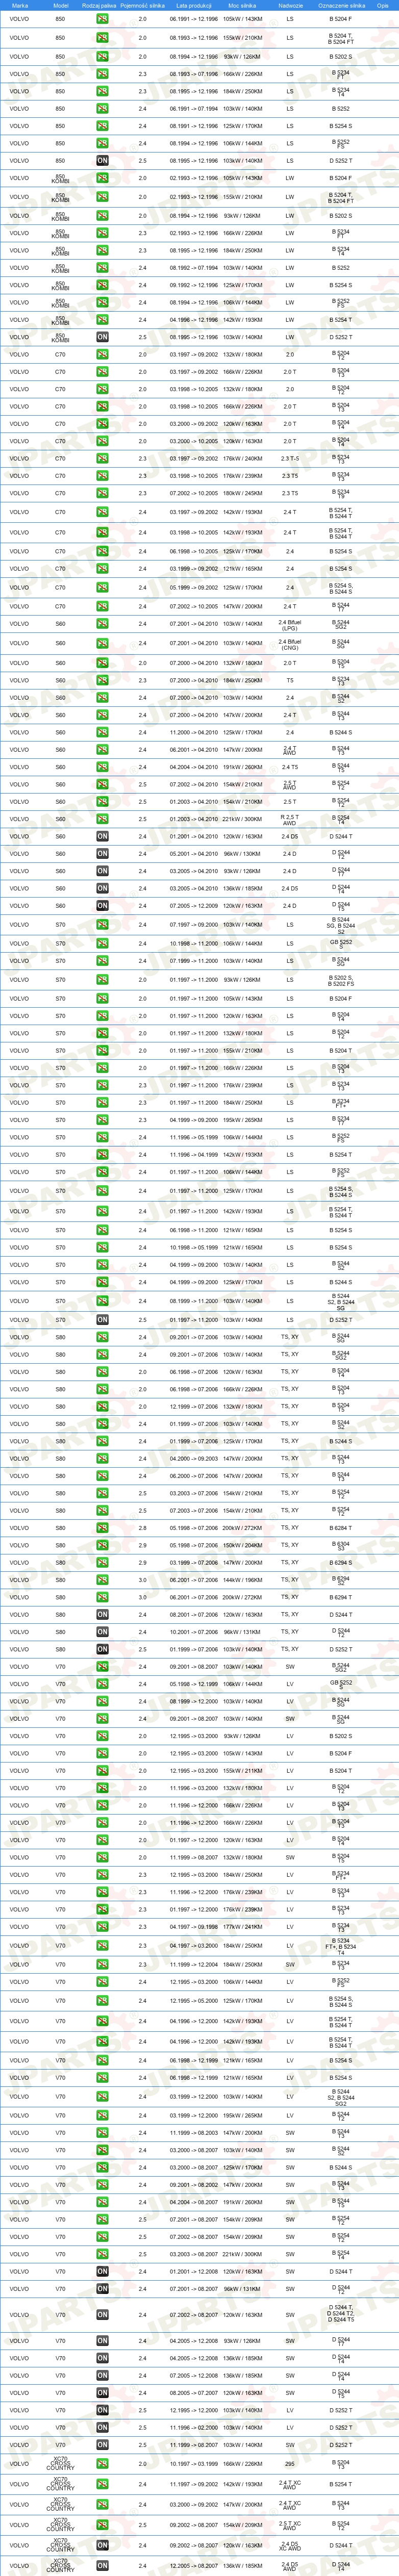The width and height of the screenshot is (399, 2576).
Task: Click the ON icon in XC70 2.4 D5 XC AWD row
Action: [102, 2546]
